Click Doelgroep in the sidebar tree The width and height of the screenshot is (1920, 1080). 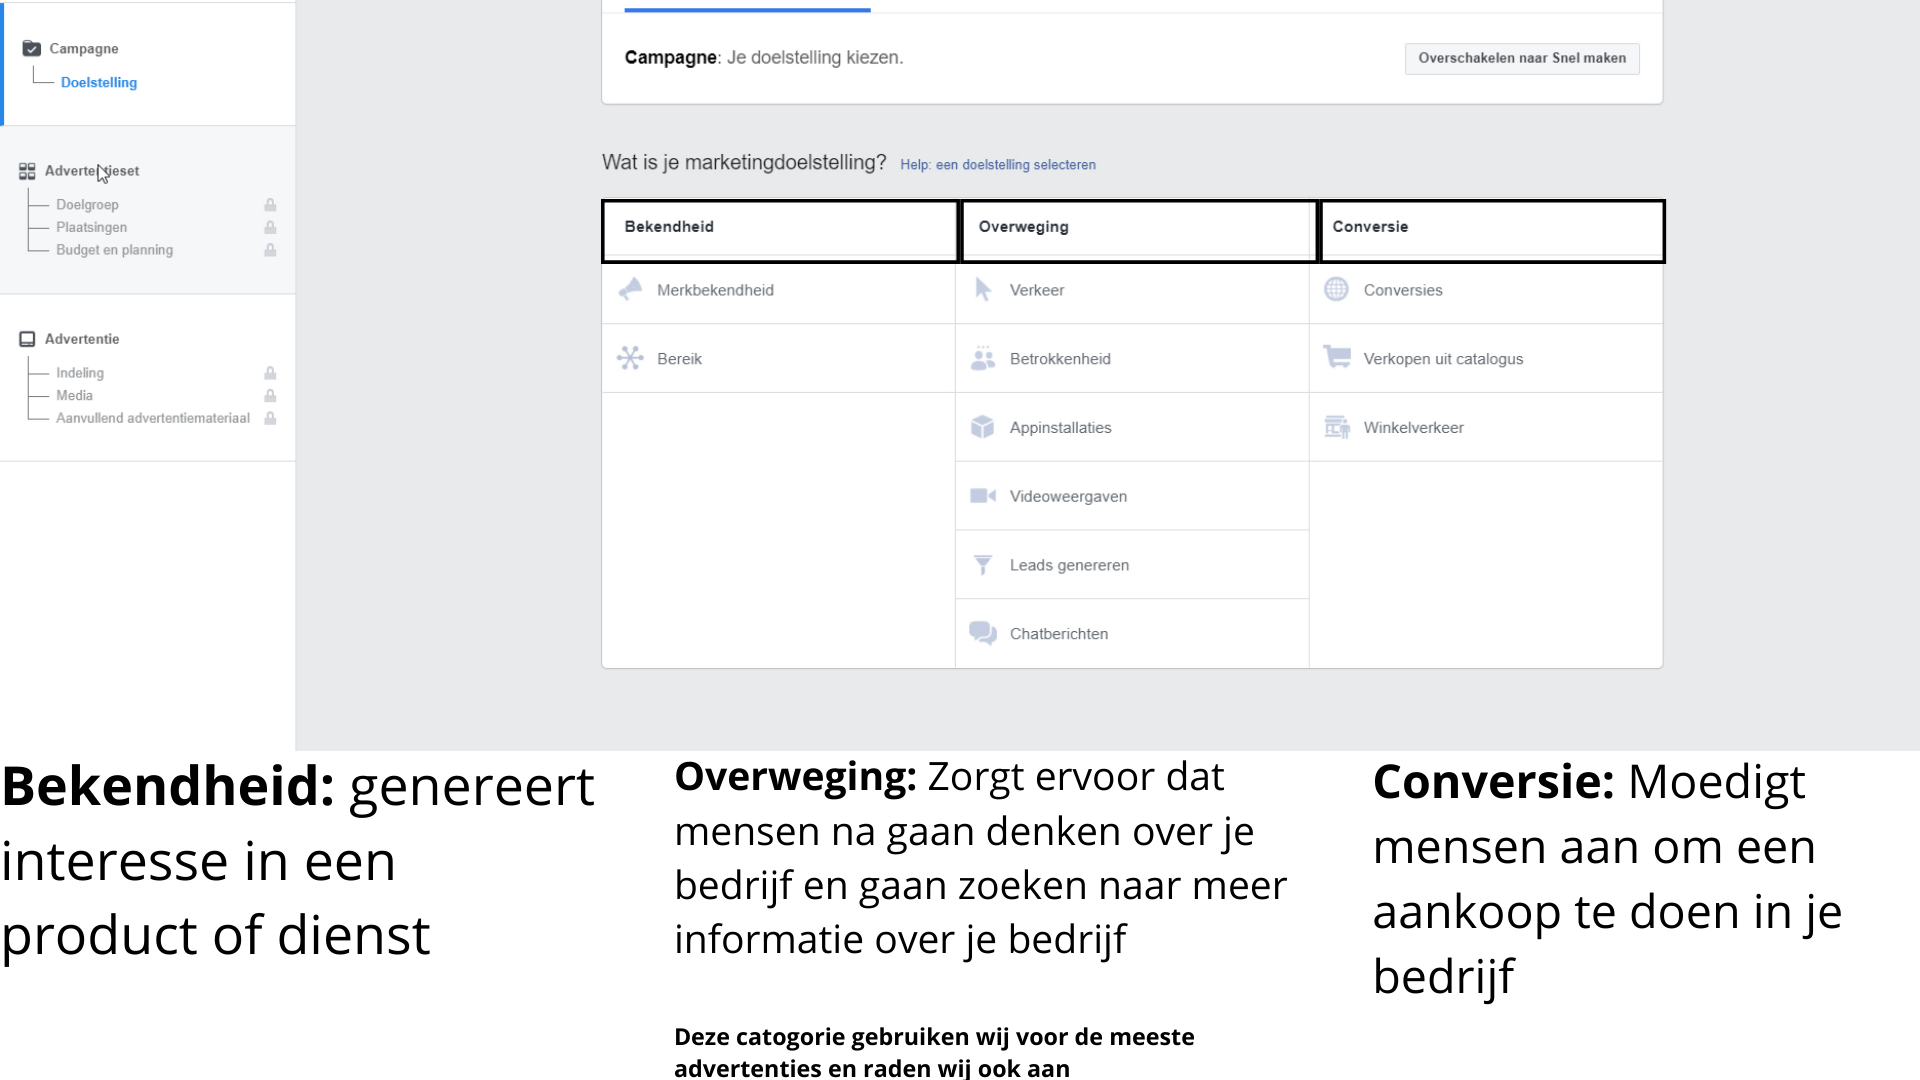coord(87,205)
